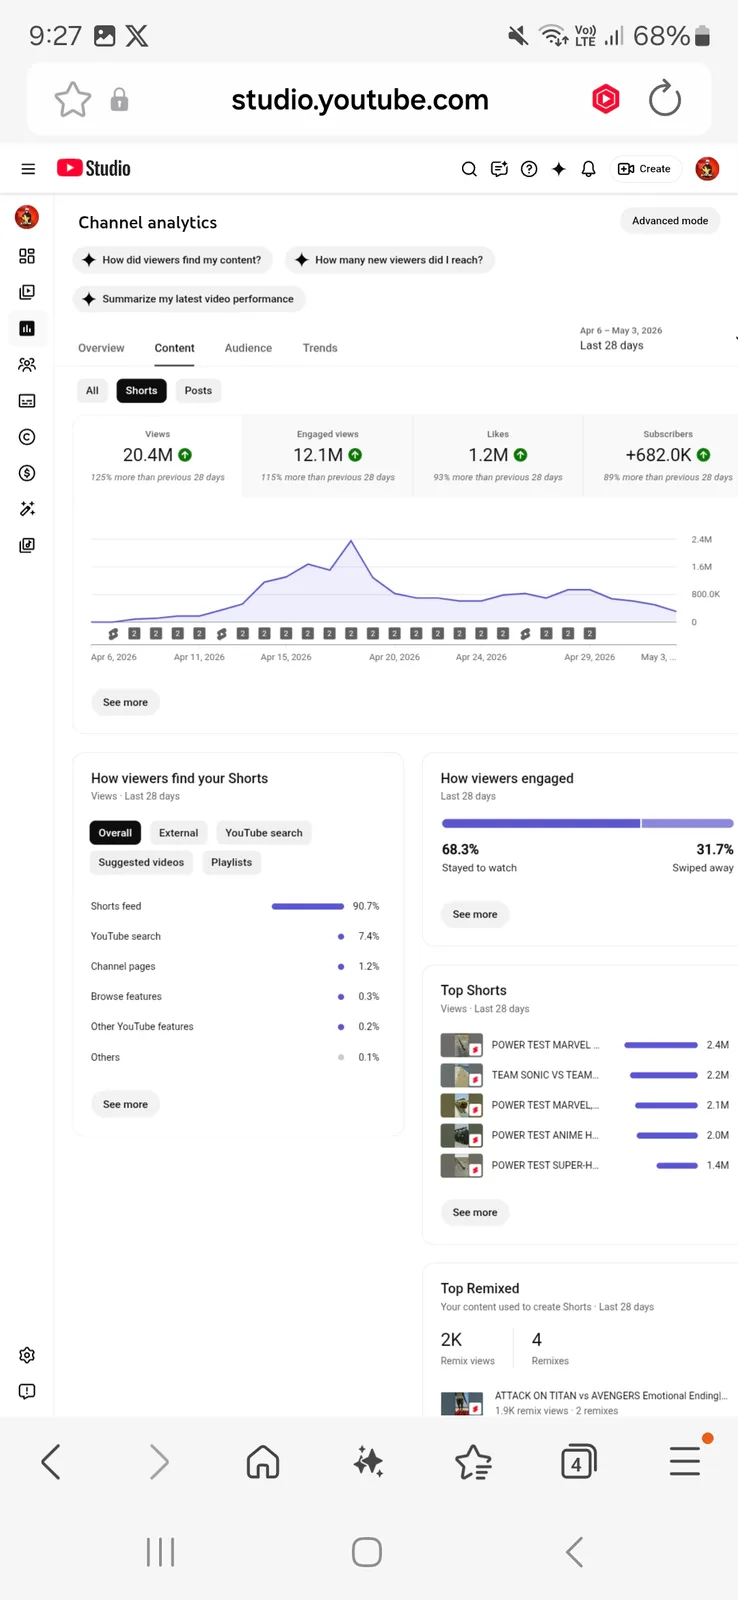The image size is (738, 1600).
Task: Click the YouTube Studio logo
Action: pyautogui.click(x=94, y=168)
